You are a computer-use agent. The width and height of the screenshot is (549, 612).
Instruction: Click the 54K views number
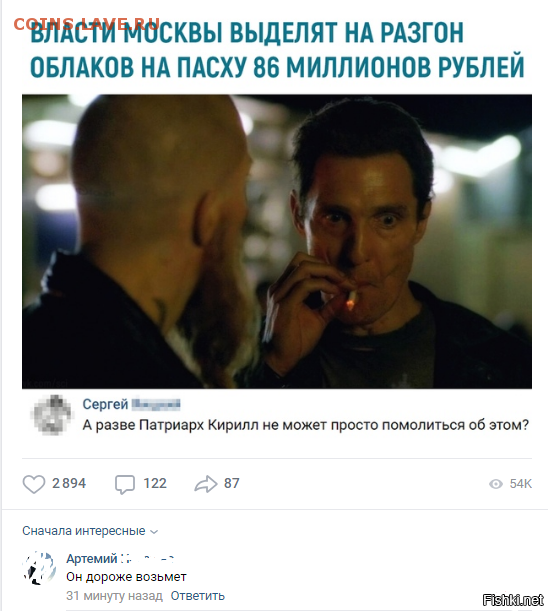point(521,484)
